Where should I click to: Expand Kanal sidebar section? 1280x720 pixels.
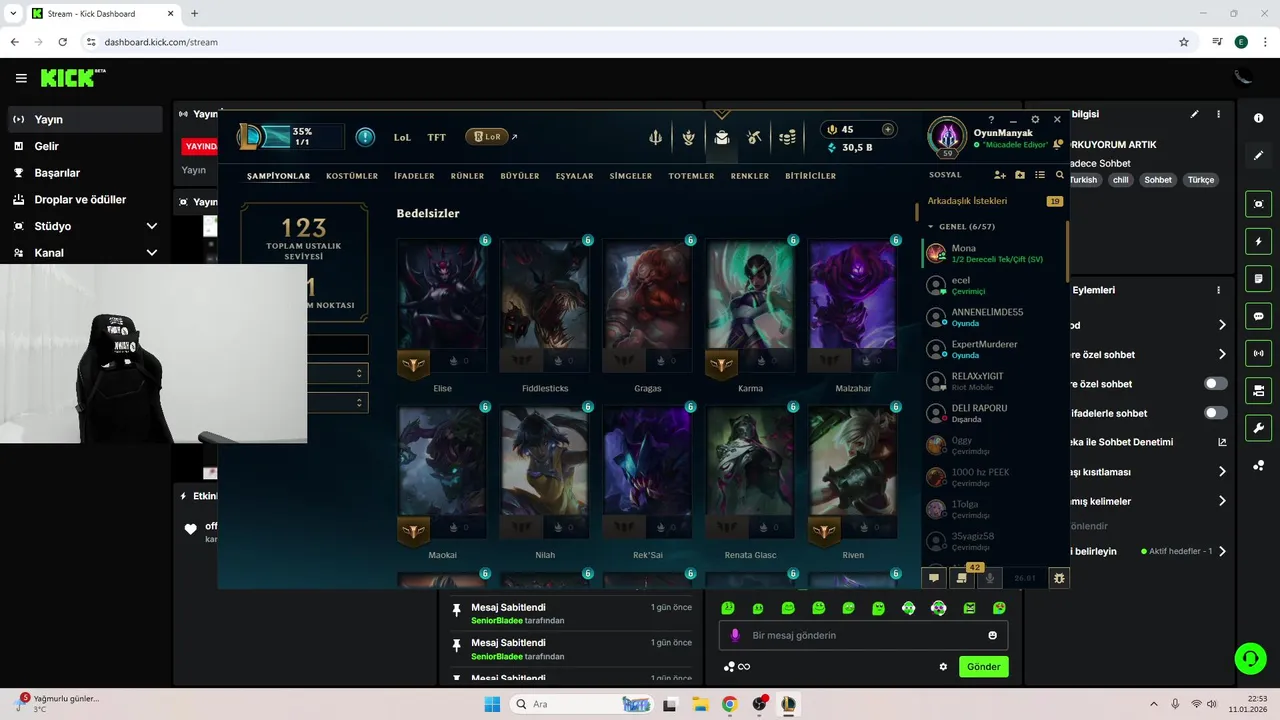coord(152,253)
